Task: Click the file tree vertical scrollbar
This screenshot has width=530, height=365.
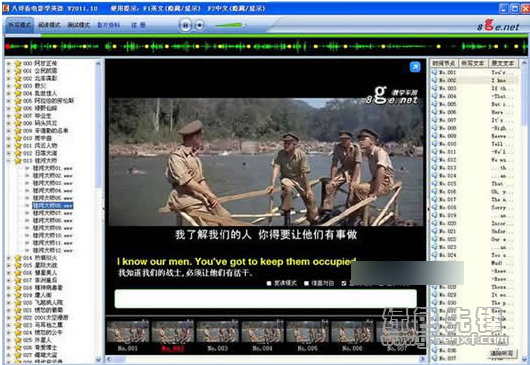Action: click(x=98, y=211)
